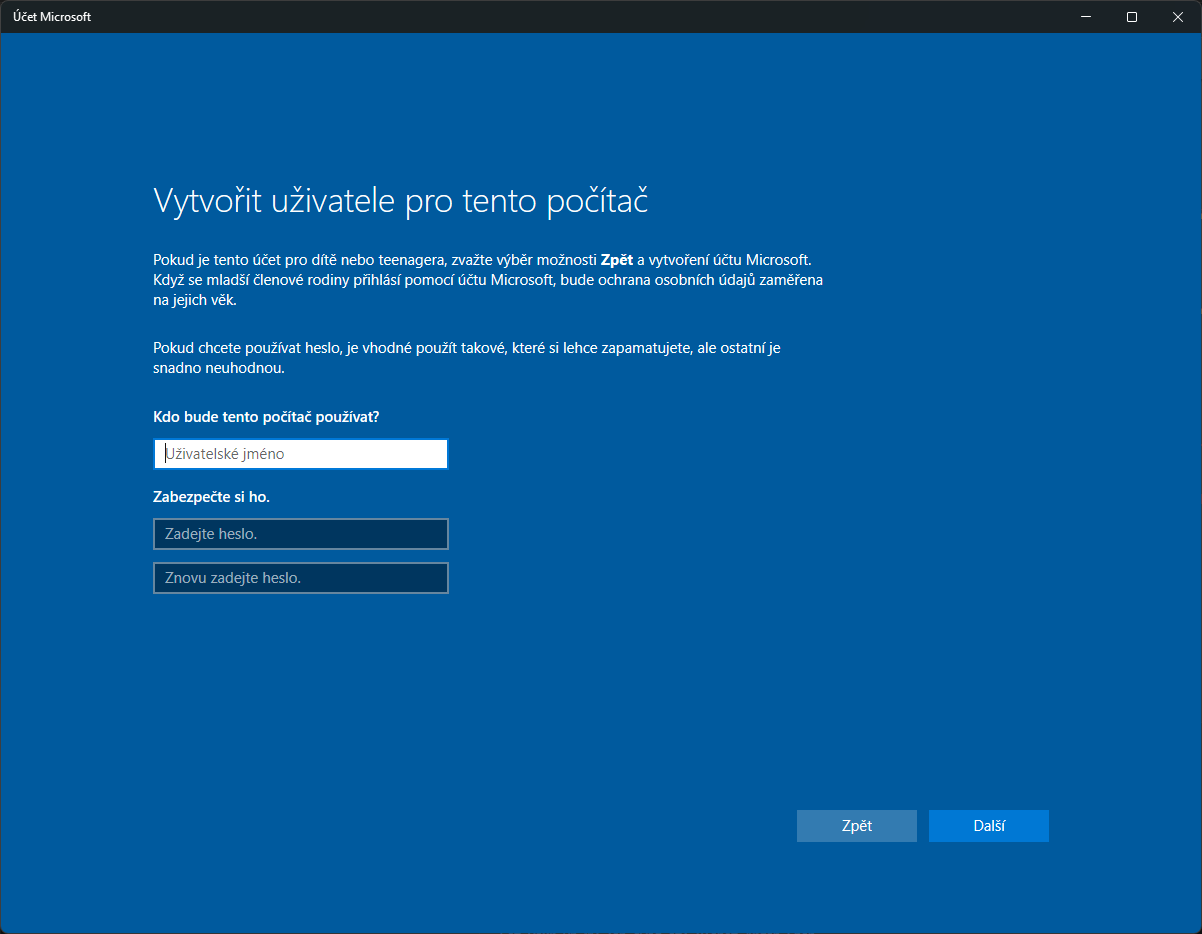Screen dimensions: 1202x934
Task: Go back with the Zpět button
Action: point(857,826)
